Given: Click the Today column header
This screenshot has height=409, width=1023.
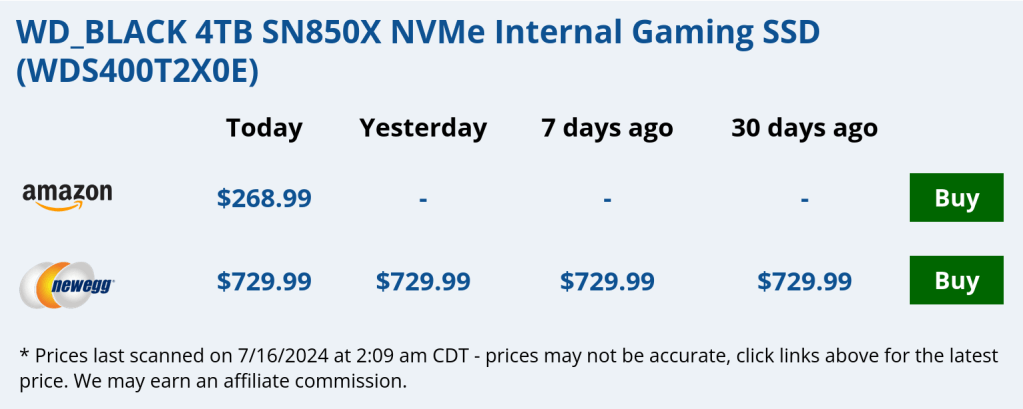Looking at the screenshot, I should [x=264, y=128].
